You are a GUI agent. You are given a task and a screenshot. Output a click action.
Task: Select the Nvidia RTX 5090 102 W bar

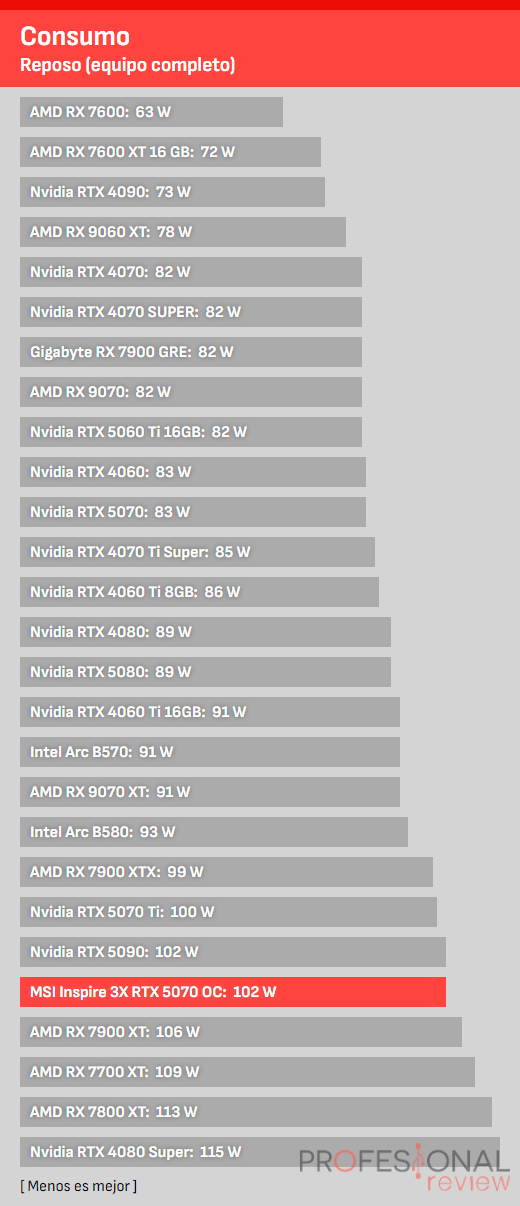coord(233,952)
